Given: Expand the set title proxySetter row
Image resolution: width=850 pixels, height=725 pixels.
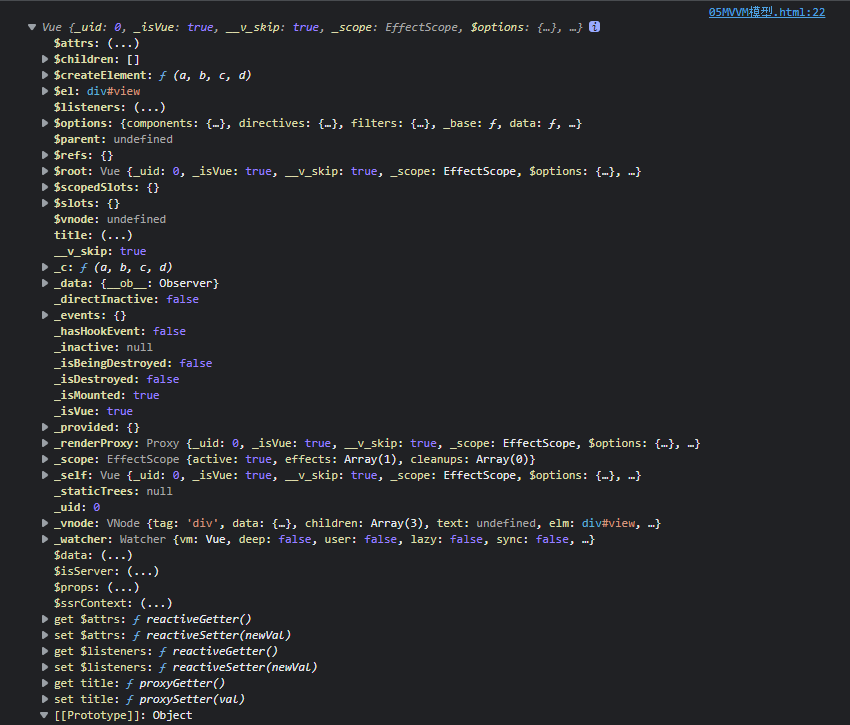Looking at the screenshot, I should 45,699.
